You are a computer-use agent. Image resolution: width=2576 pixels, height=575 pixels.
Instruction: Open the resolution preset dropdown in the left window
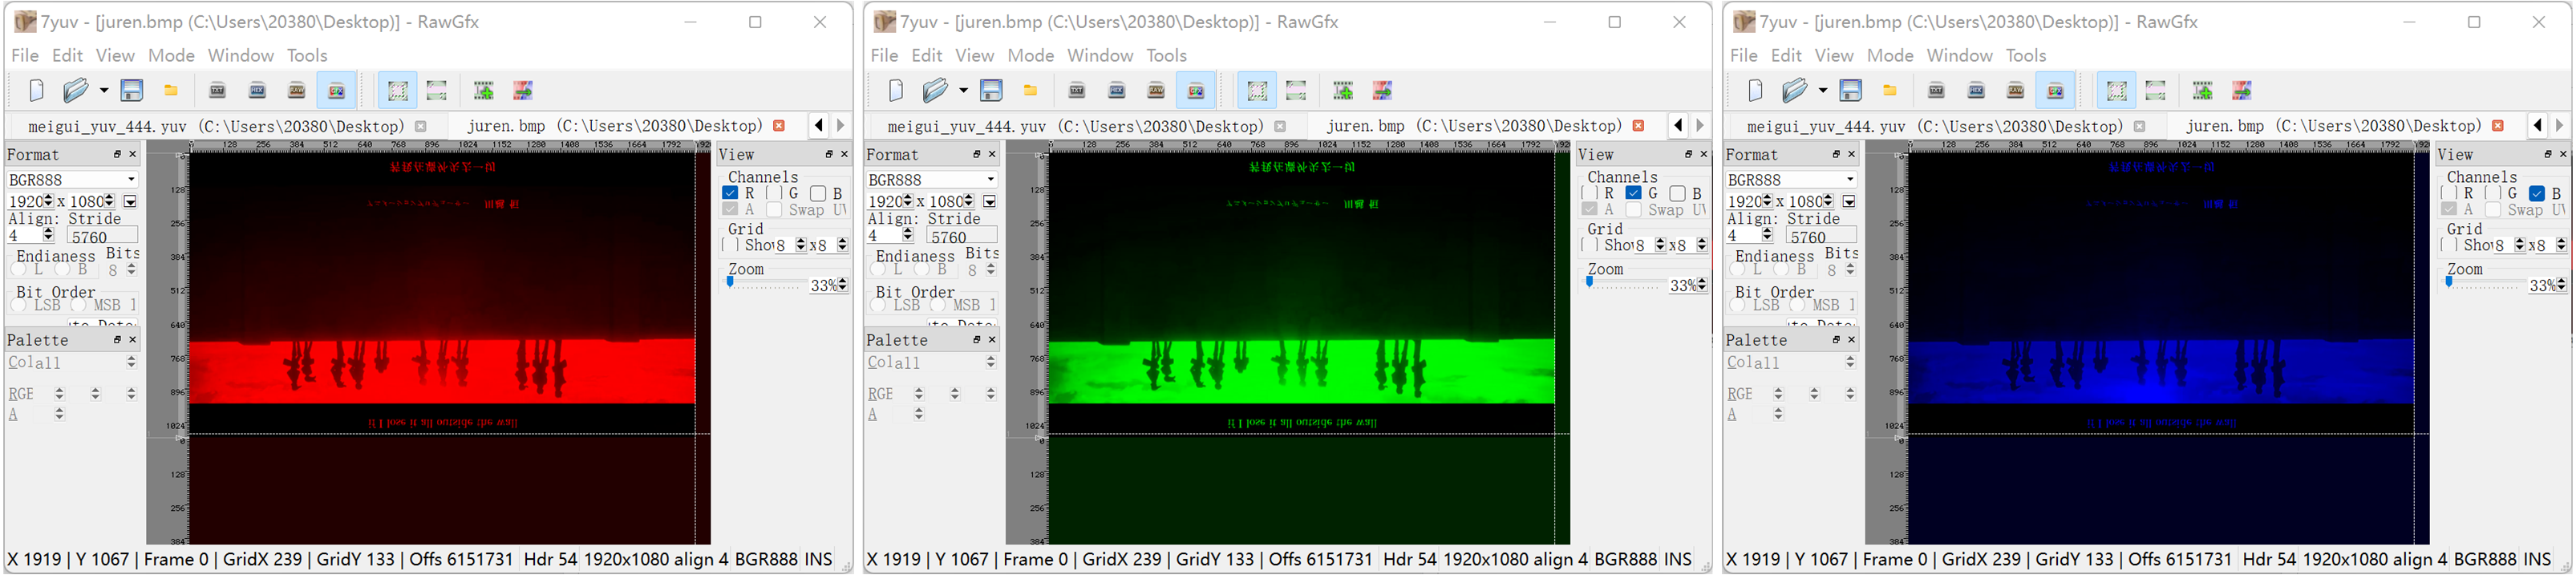tap(130, 201)
